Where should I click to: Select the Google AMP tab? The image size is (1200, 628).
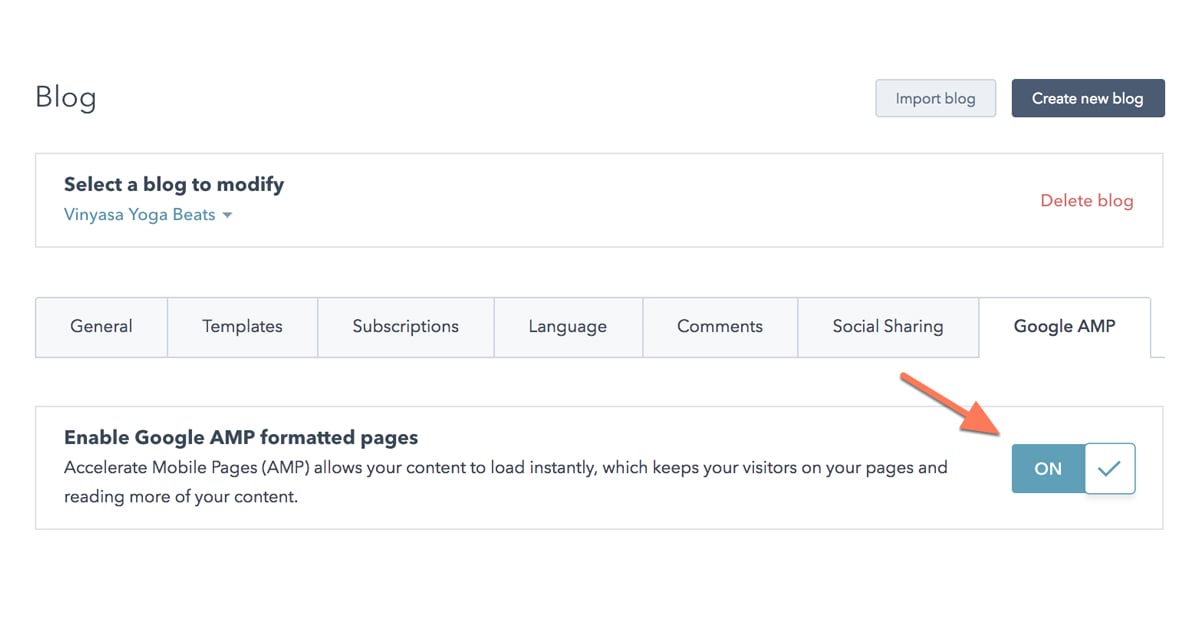click(1064, 327)
